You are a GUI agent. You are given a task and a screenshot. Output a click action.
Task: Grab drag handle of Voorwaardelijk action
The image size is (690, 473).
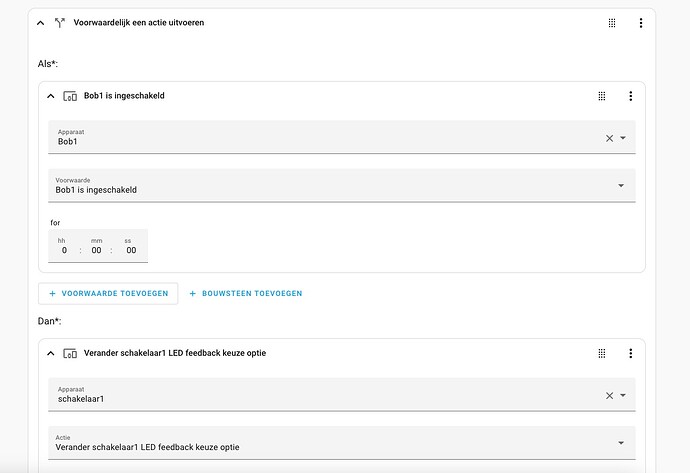coord(612,23)
